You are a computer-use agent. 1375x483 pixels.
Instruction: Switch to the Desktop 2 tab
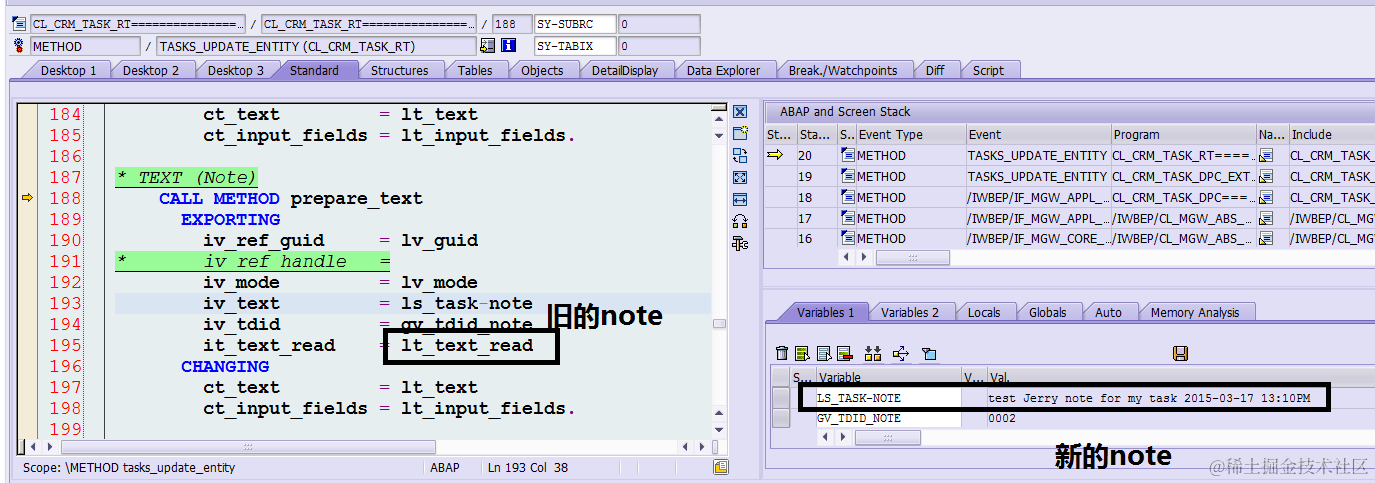pos(151,70)
